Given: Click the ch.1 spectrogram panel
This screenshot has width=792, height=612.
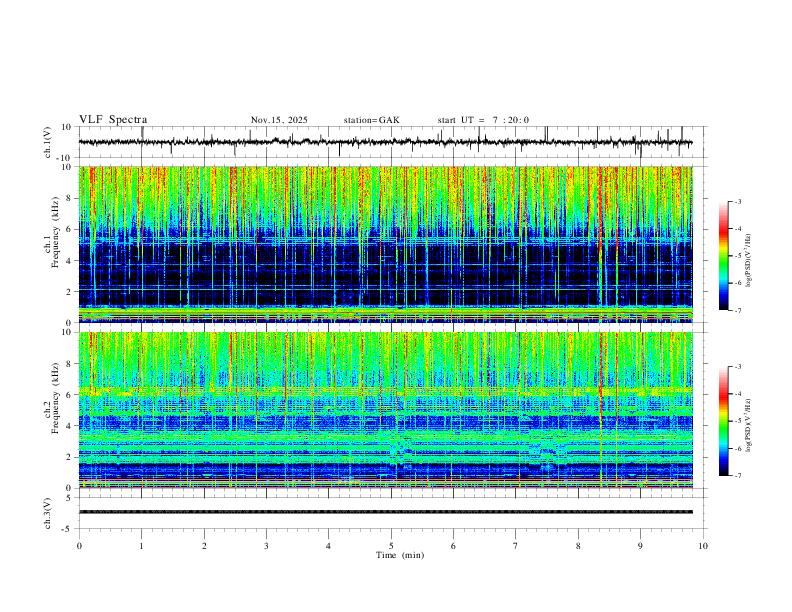Looking at the screenshot, I should point(385,244).
